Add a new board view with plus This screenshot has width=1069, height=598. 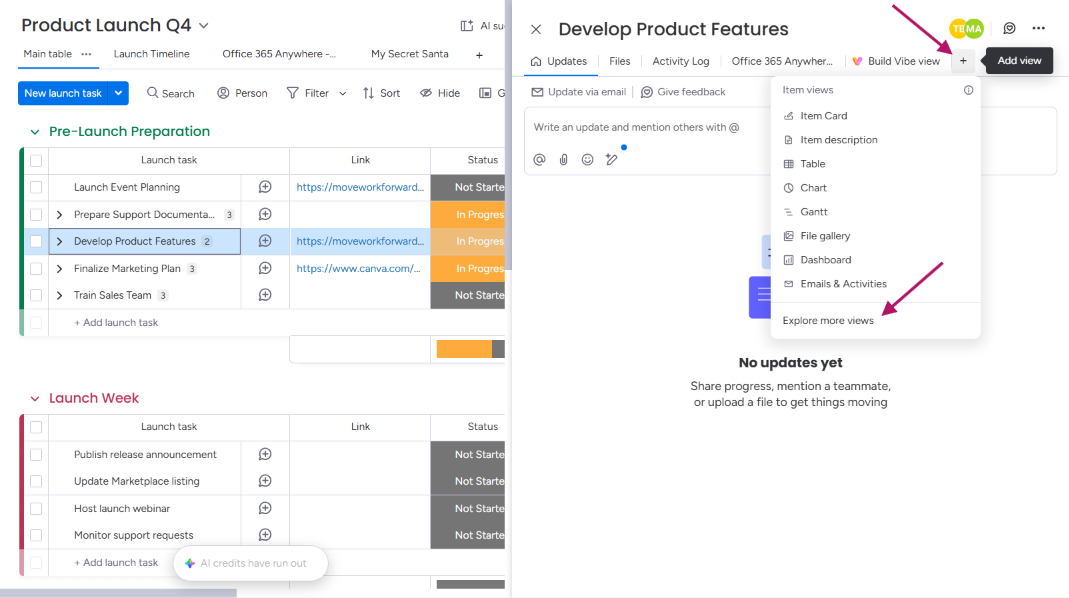(x=479, y=55)
